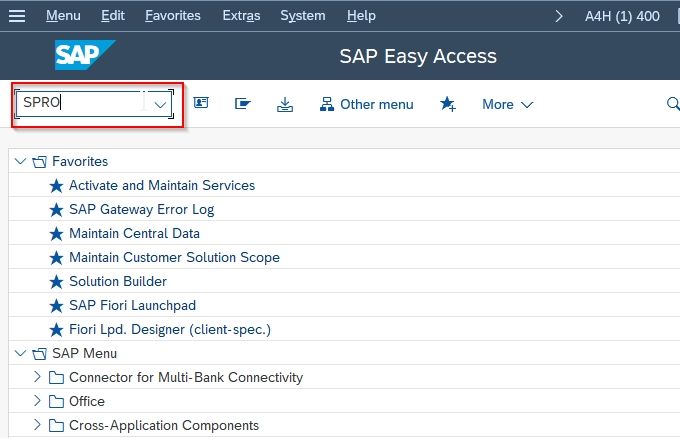Click Other menu button
Image resolution: width=680 pixels, height=438 pixels.
pyautogui.click(x=366, y=105)
